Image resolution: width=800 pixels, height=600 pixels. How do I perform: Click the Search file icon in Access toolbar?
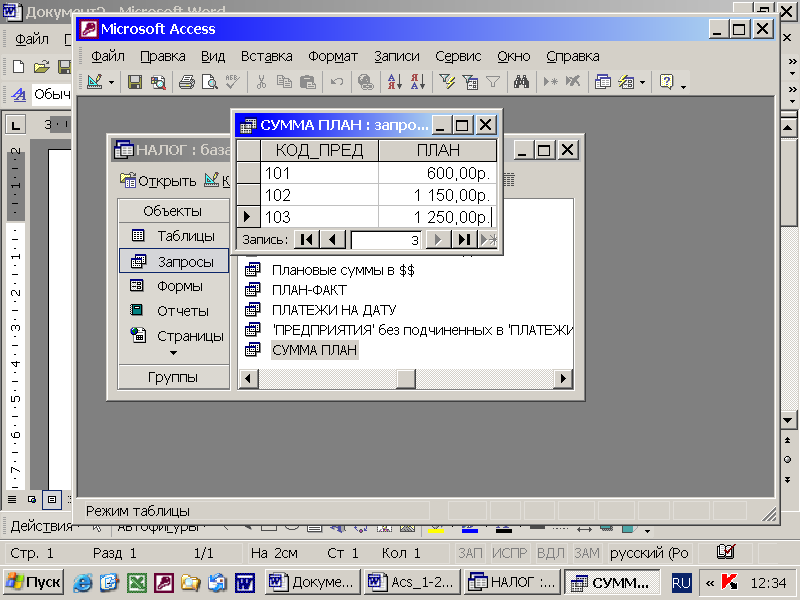click(x=159, y=82)
